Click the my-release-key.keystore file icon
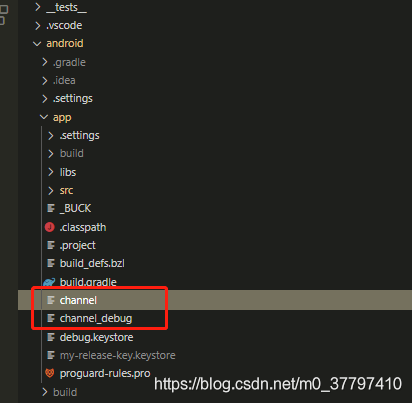Screen dimensions: 412x403 click(x=51, y=355)
